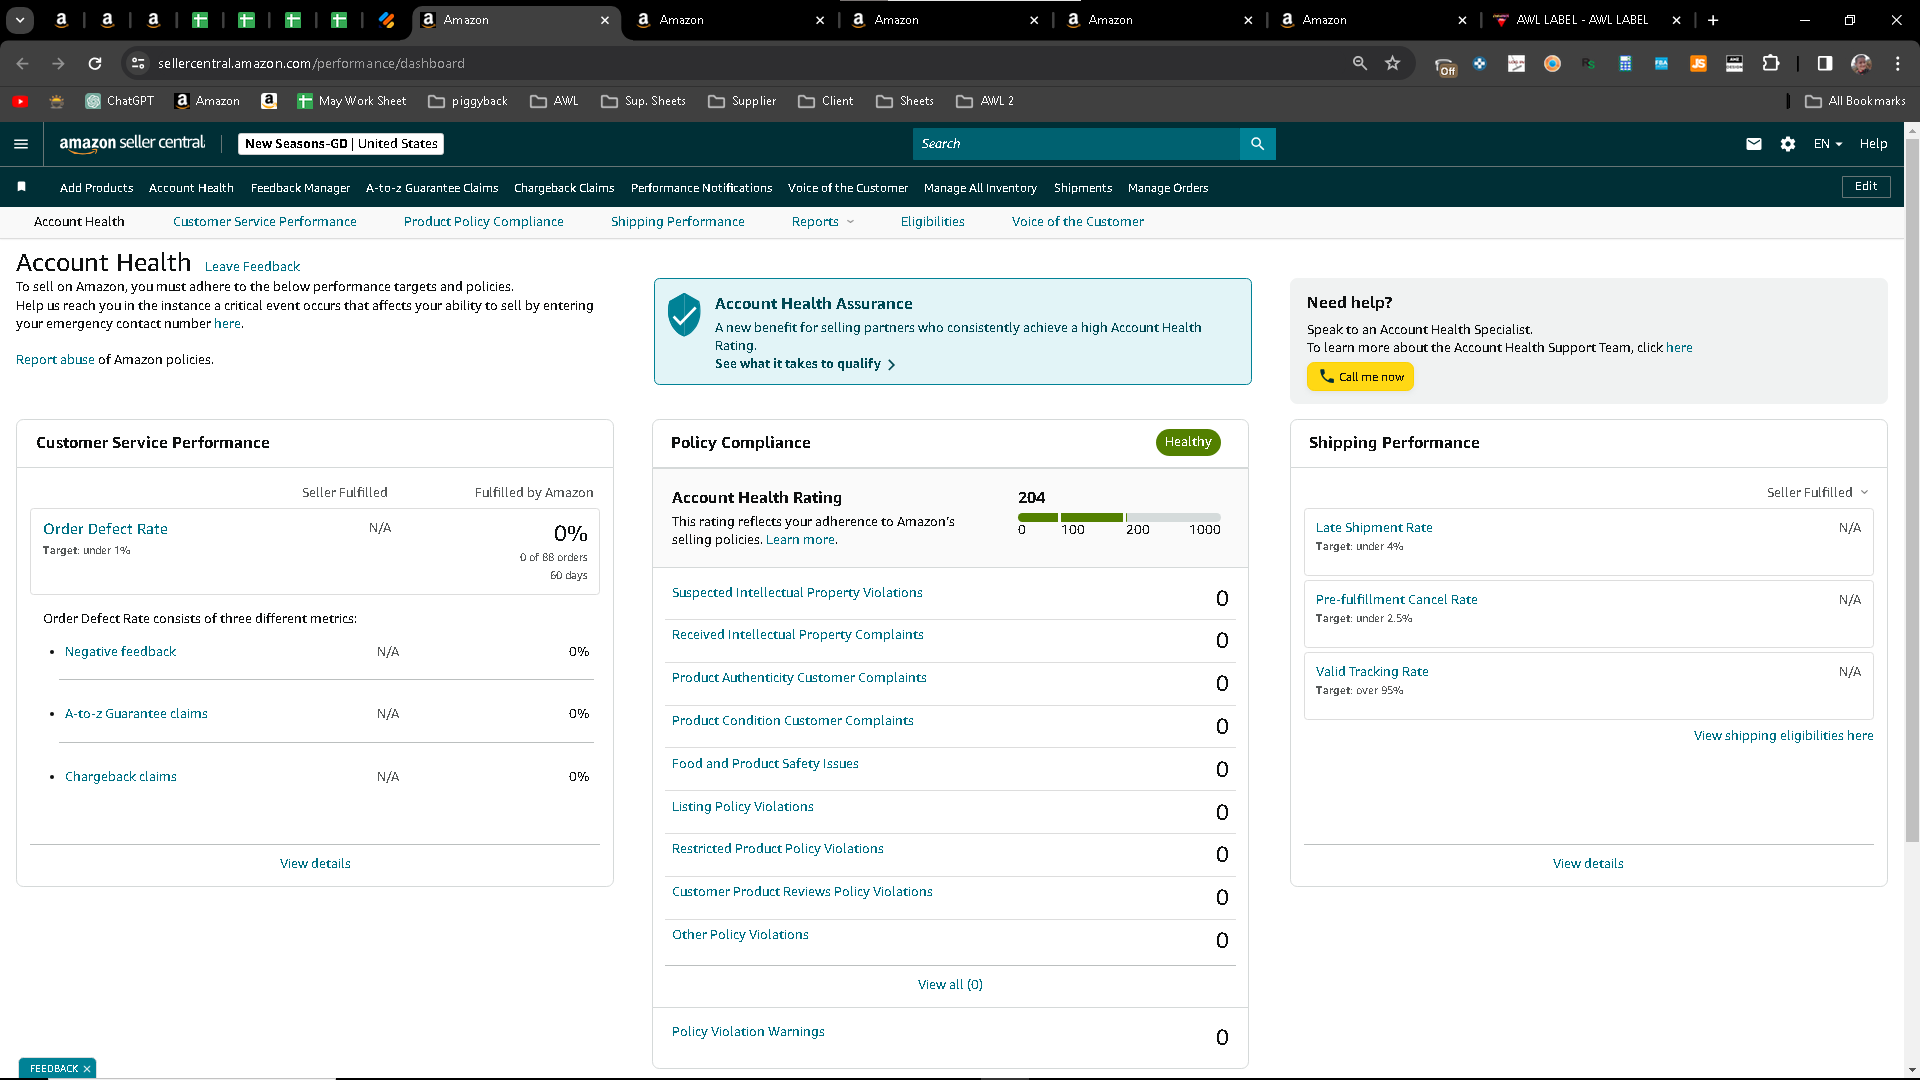This screenshot has width=1920, height=1080.
Task: Open the tab search dropdown arrow
Action: 20,20
